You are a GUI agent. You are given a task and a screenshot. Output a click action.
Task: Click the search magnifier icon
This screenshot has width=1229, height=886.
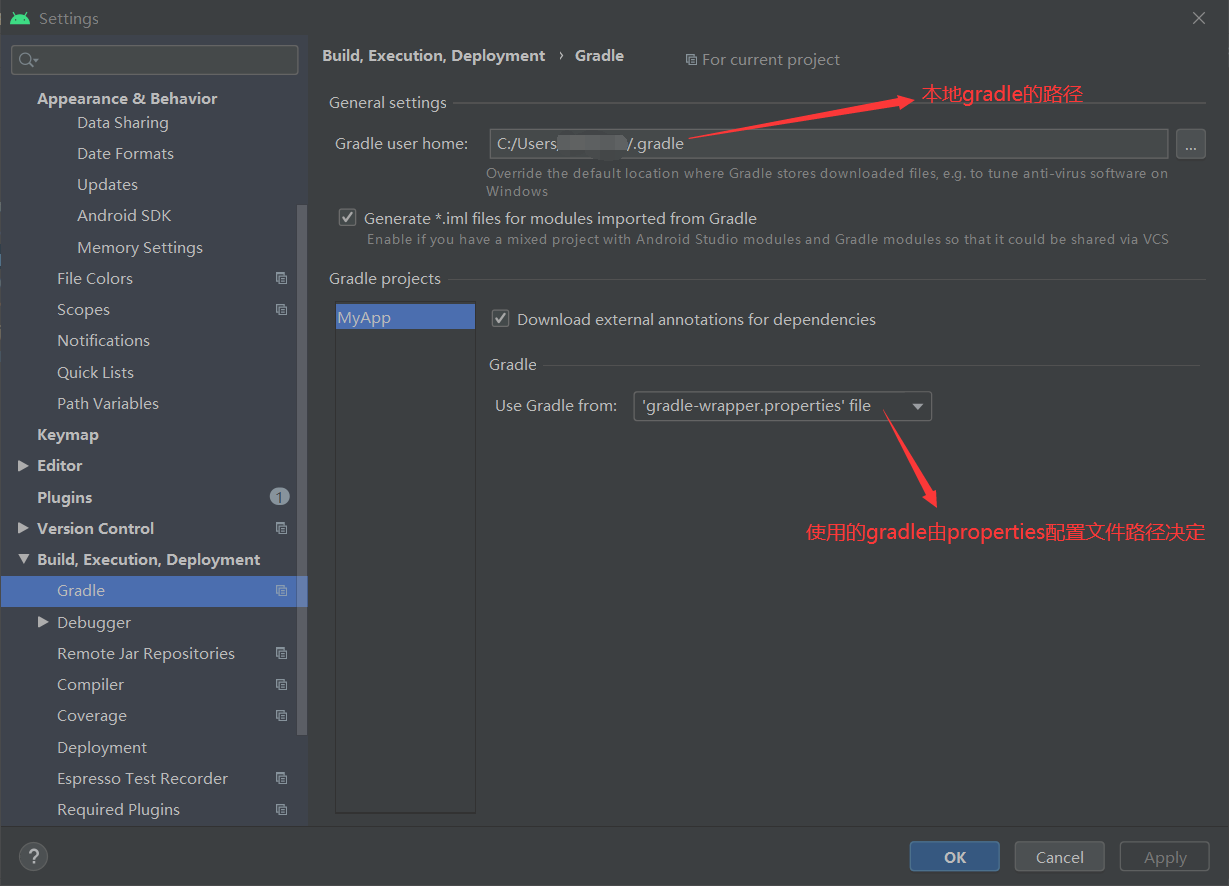[27, 60]
